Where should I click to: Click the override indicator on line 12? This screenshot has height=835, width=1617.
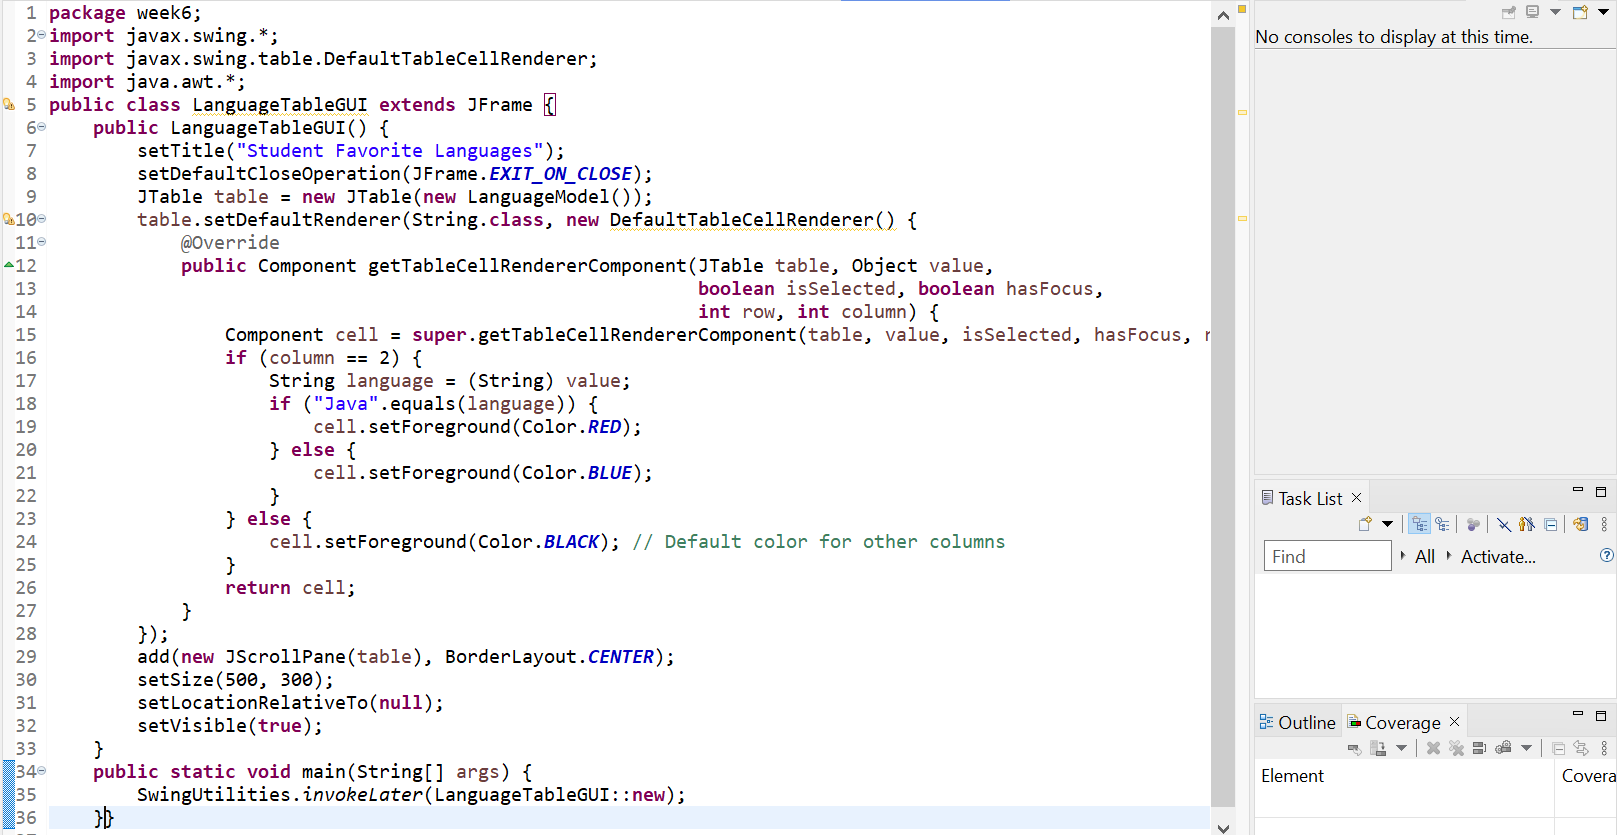click(9, 265)
